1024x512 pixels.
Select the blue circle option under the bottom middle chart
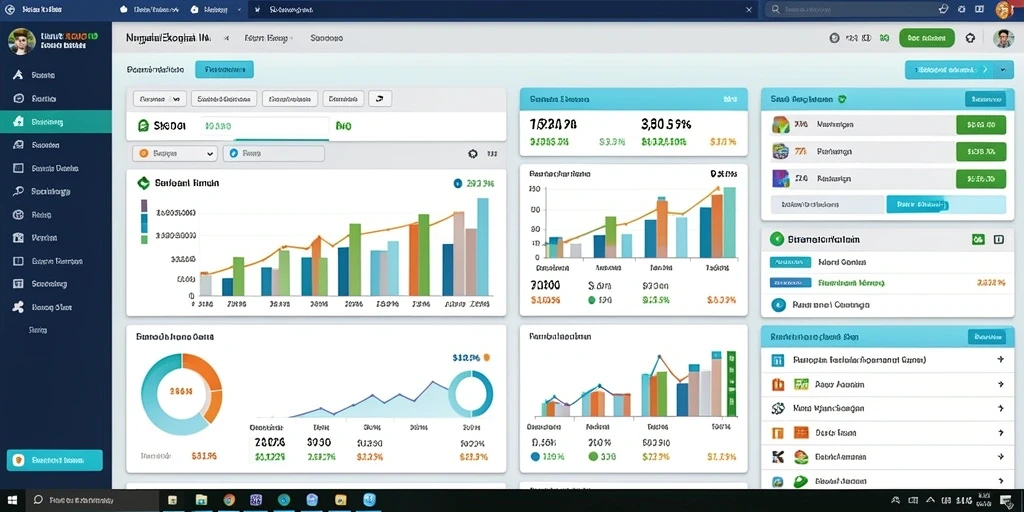pos(536,457)
